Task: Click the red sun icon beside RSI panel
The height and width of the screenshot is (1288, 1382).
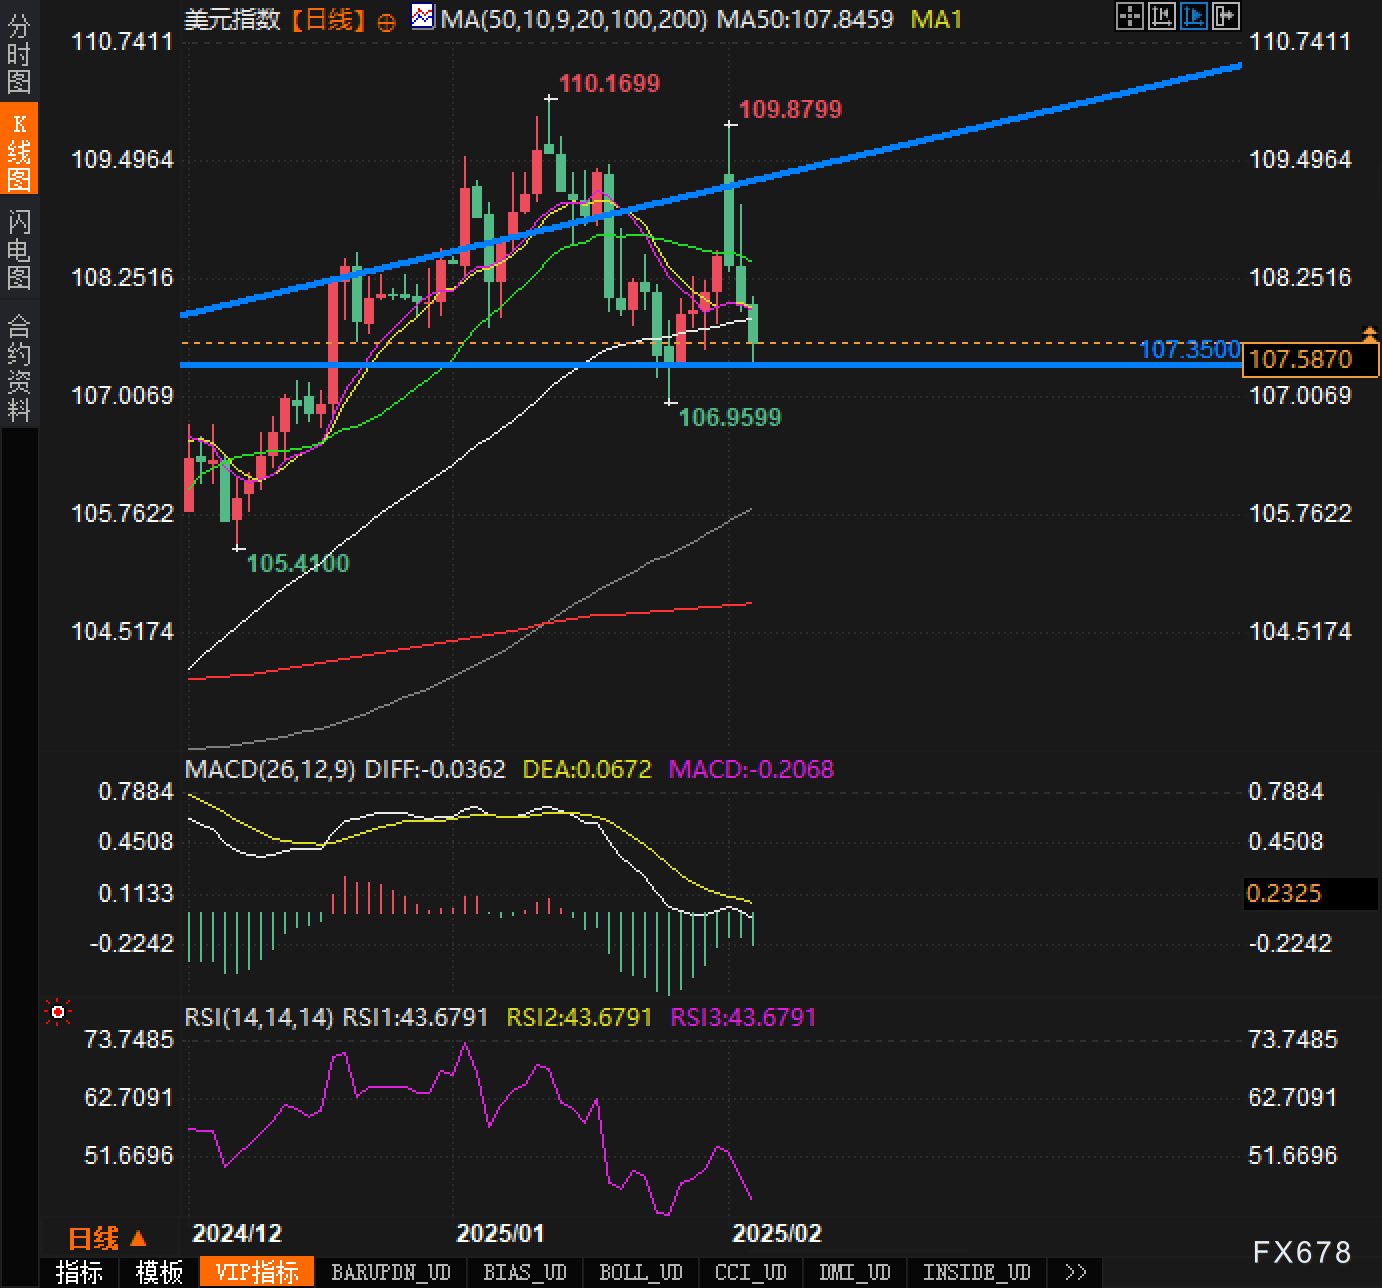Action: pyautogui.click(x=58, y=1014)
